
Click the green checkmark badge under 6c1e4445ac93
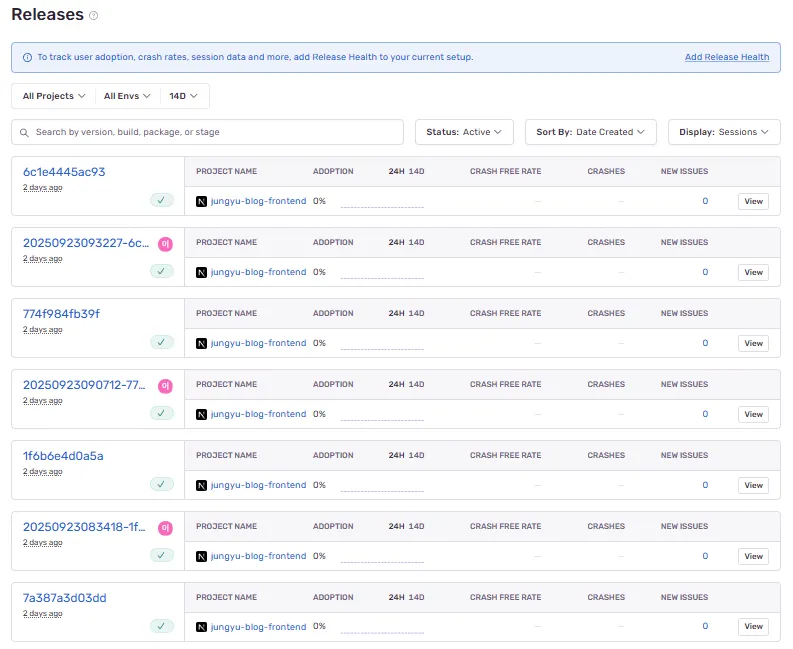pyautogui.click(x=162, y=200)
